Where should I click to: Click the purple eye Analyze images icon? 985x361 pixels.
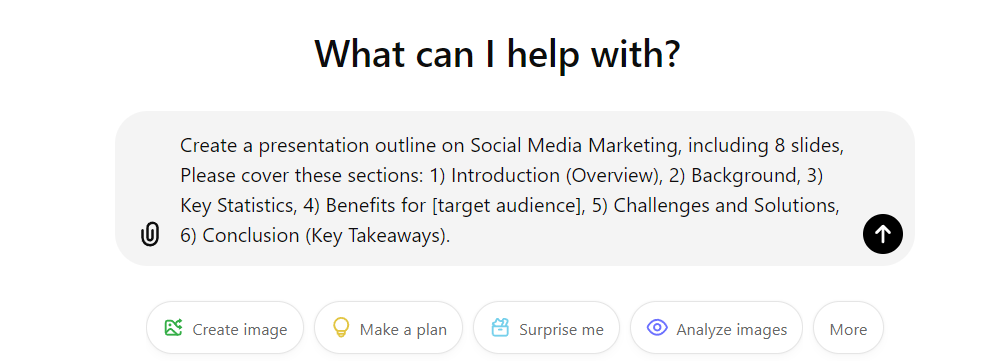(x=657, y=328)
